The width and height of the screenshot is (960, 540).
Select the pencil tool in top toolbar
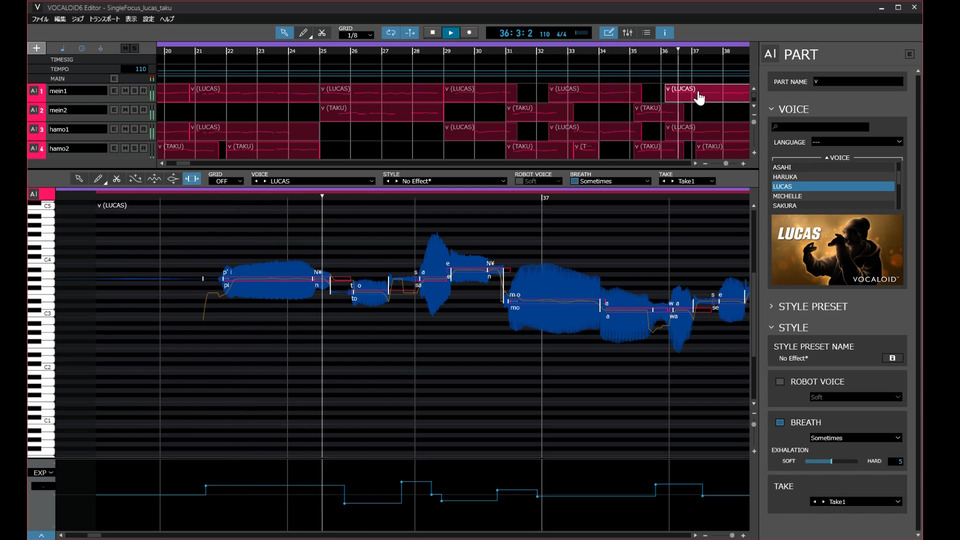[303, 32]
